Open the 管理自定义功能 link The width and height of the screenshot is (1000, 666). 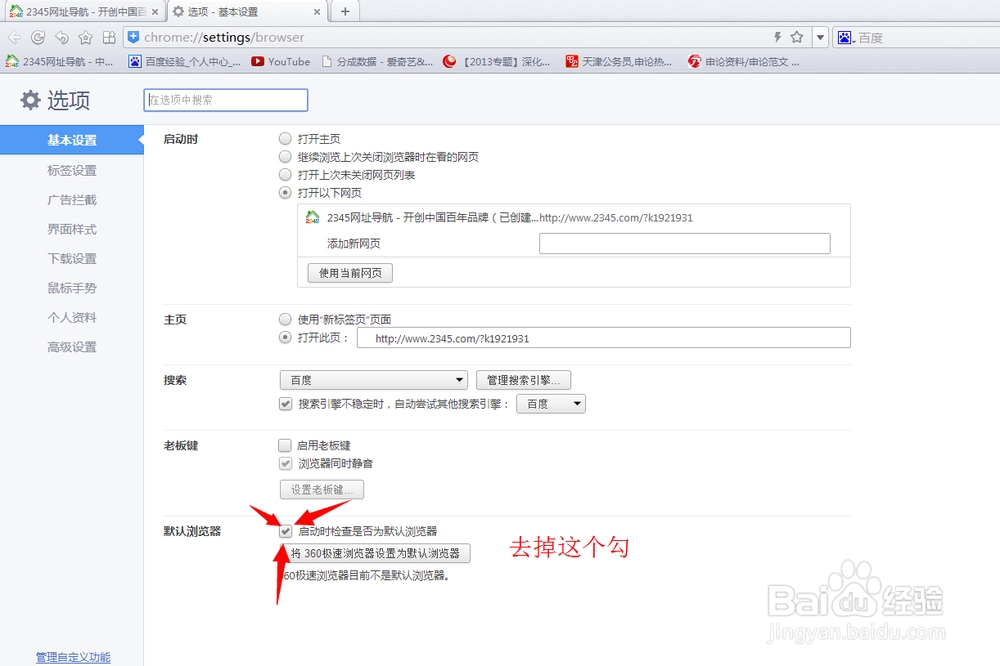73,657
